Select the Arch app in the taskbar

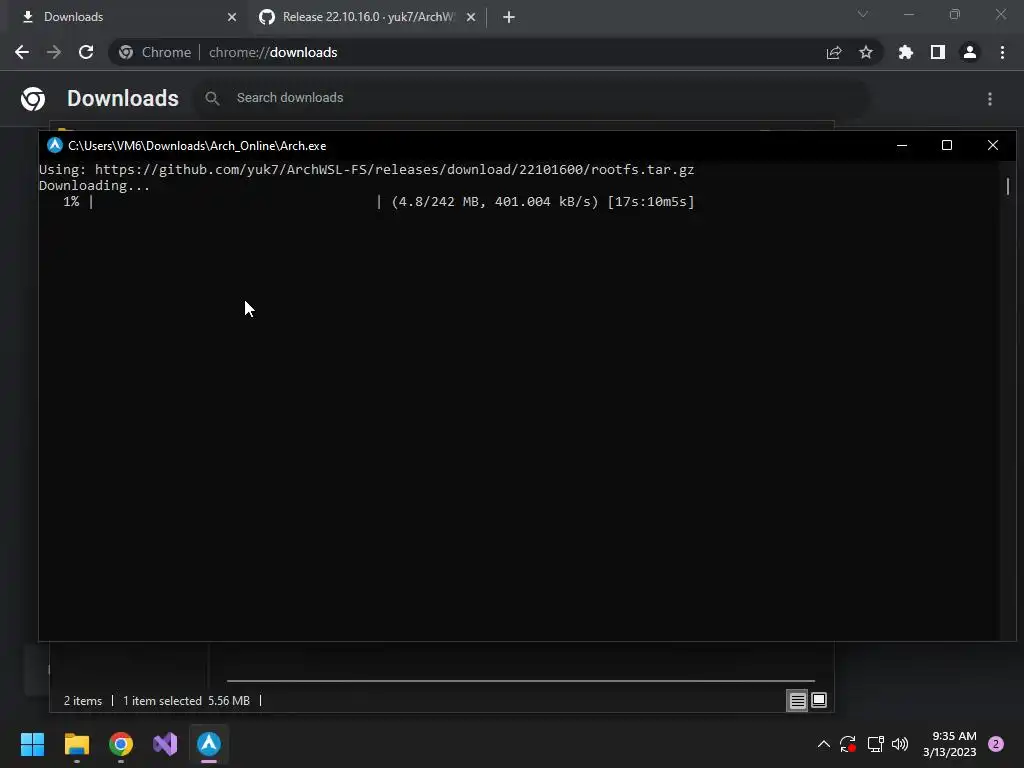[x=209, y=744]
